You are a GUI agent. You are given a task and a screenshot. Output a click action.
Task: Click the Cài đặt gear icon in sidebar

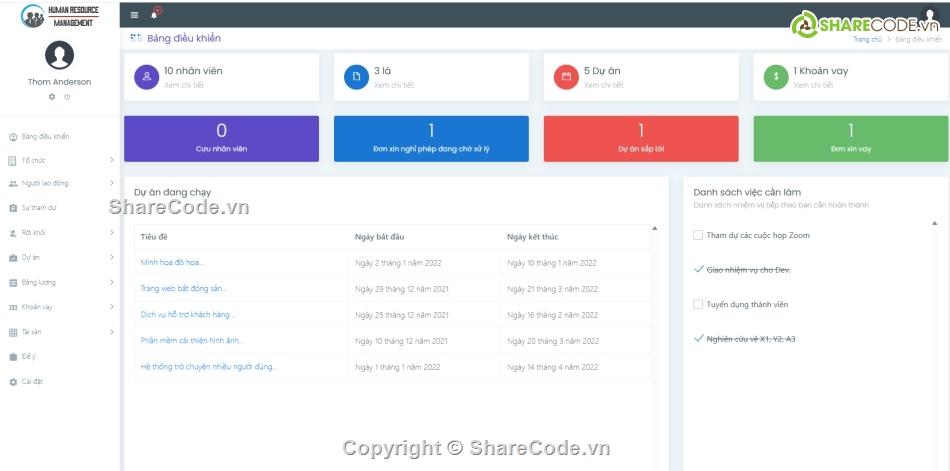tap(13, 382)
